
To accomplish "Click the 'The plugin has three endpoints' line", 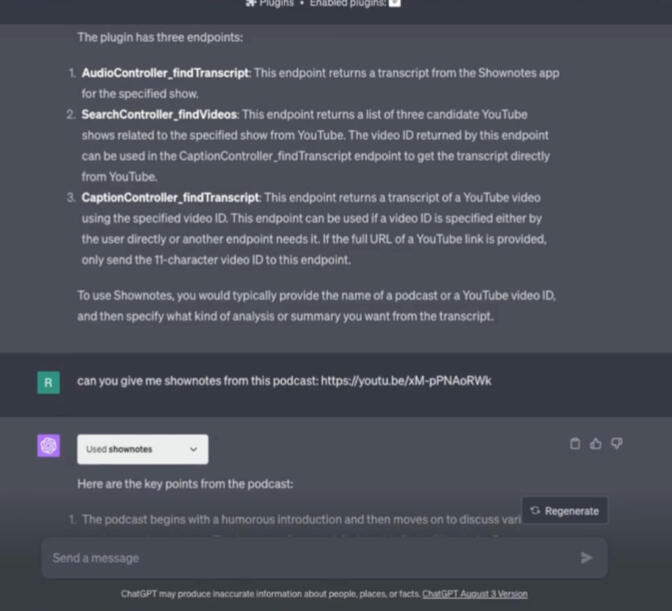I will [x=160, y=37].
